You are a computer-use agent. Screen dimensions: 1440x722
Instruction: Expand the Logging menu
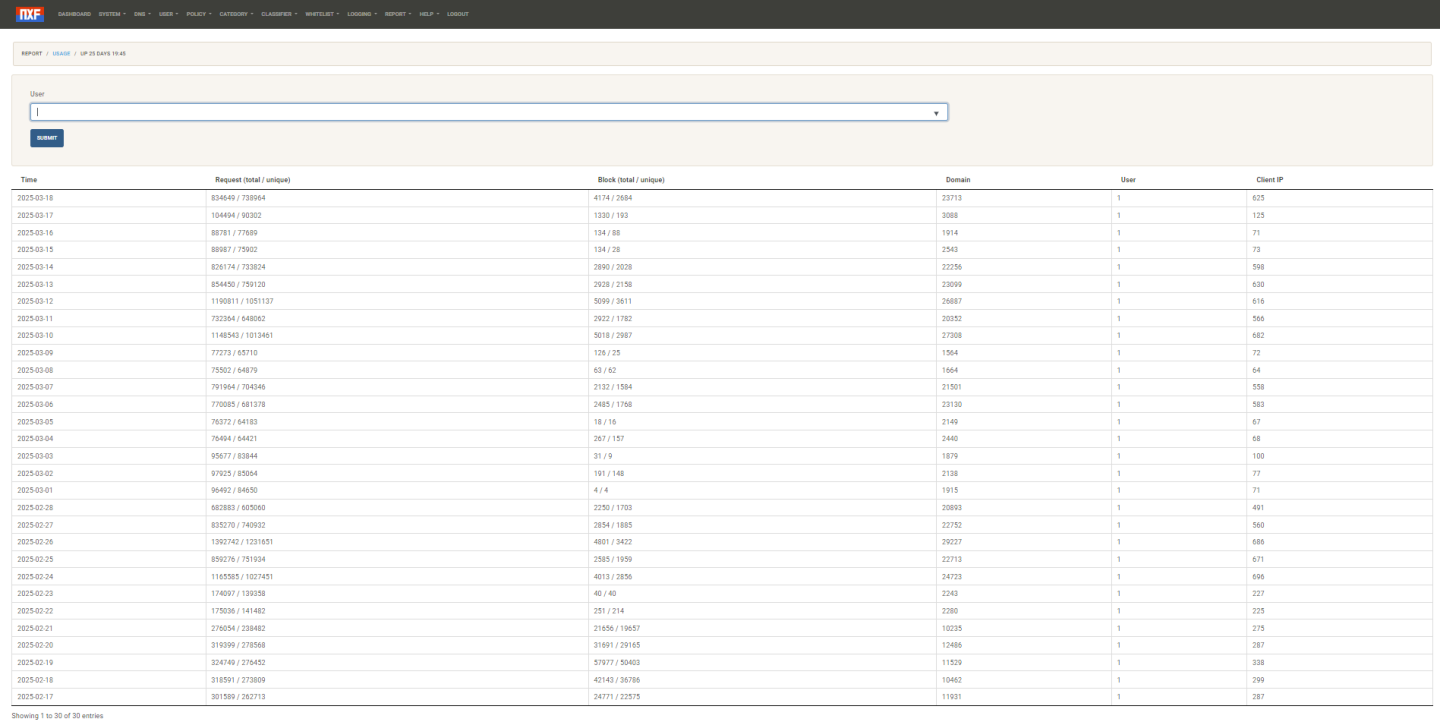tap(362, 14)
